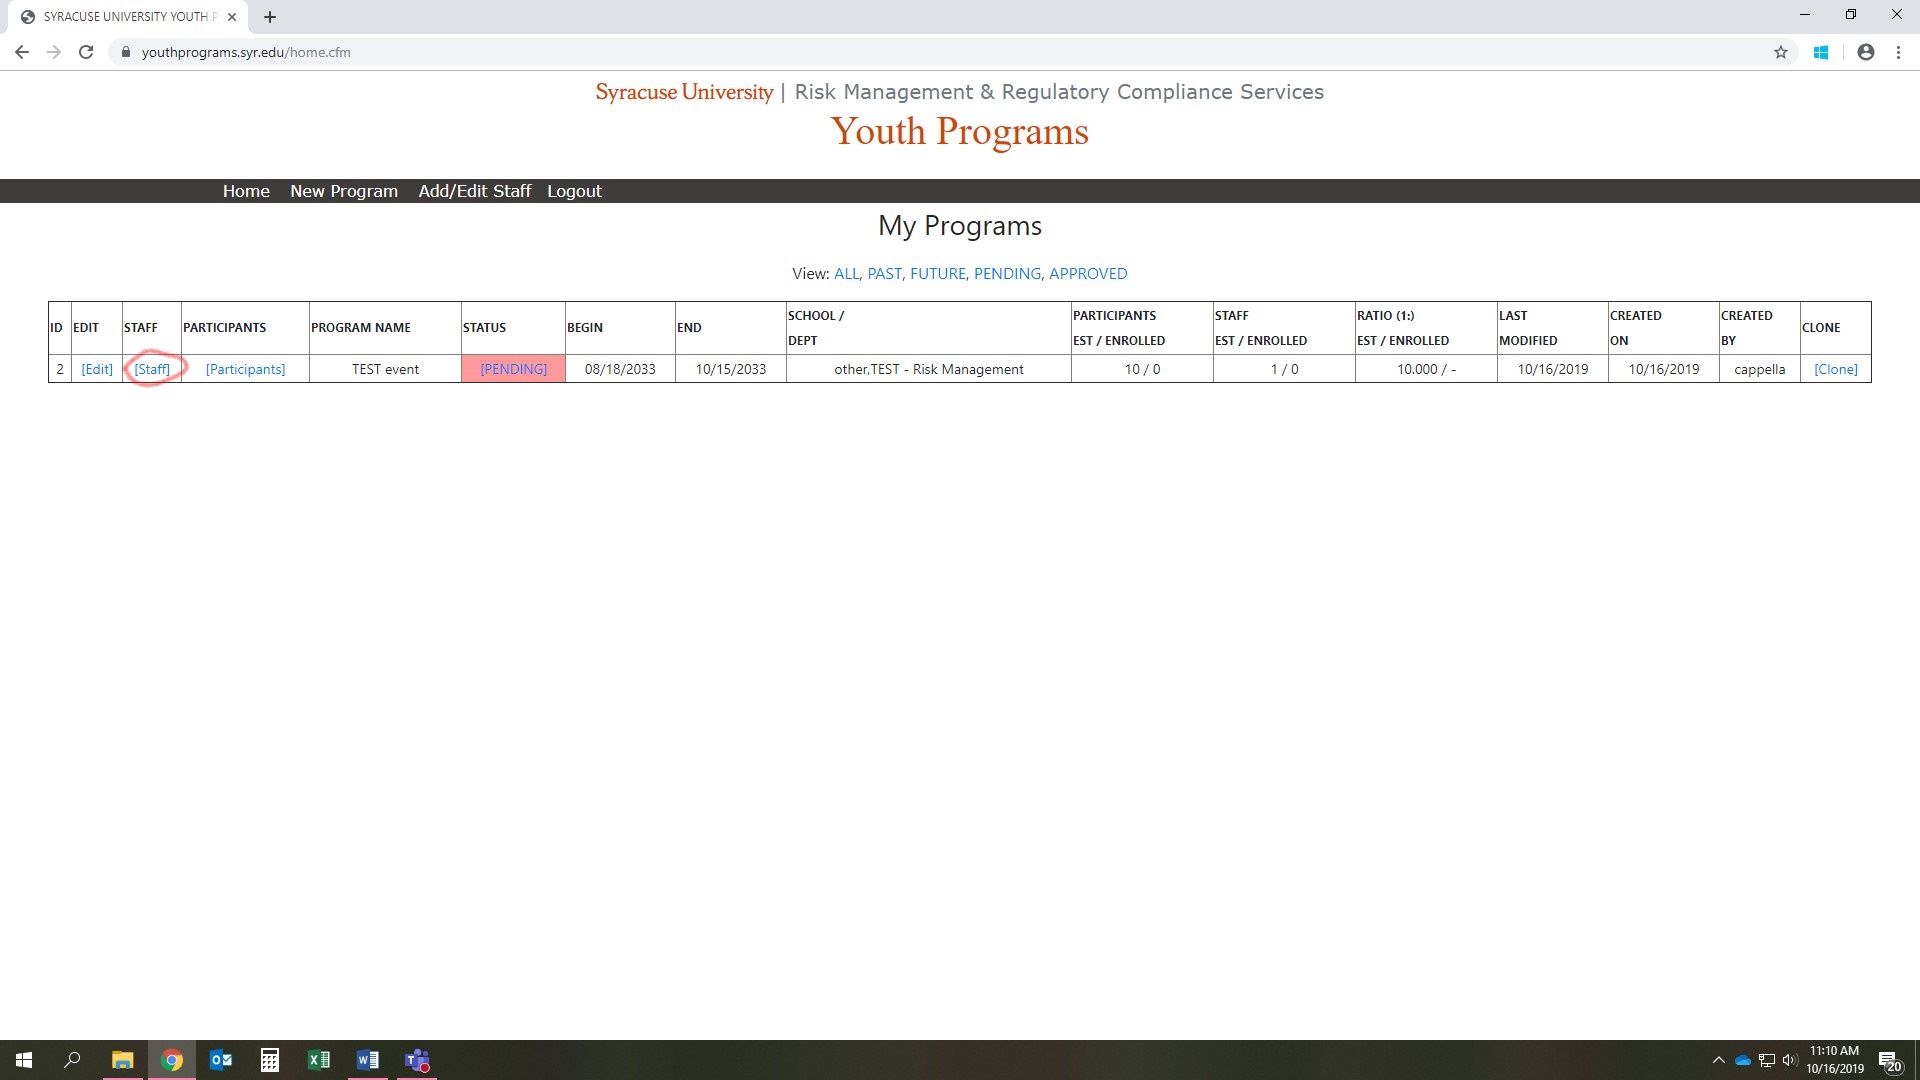
Task: Open New Program from the menu bar
Action: tap(344, 191)
